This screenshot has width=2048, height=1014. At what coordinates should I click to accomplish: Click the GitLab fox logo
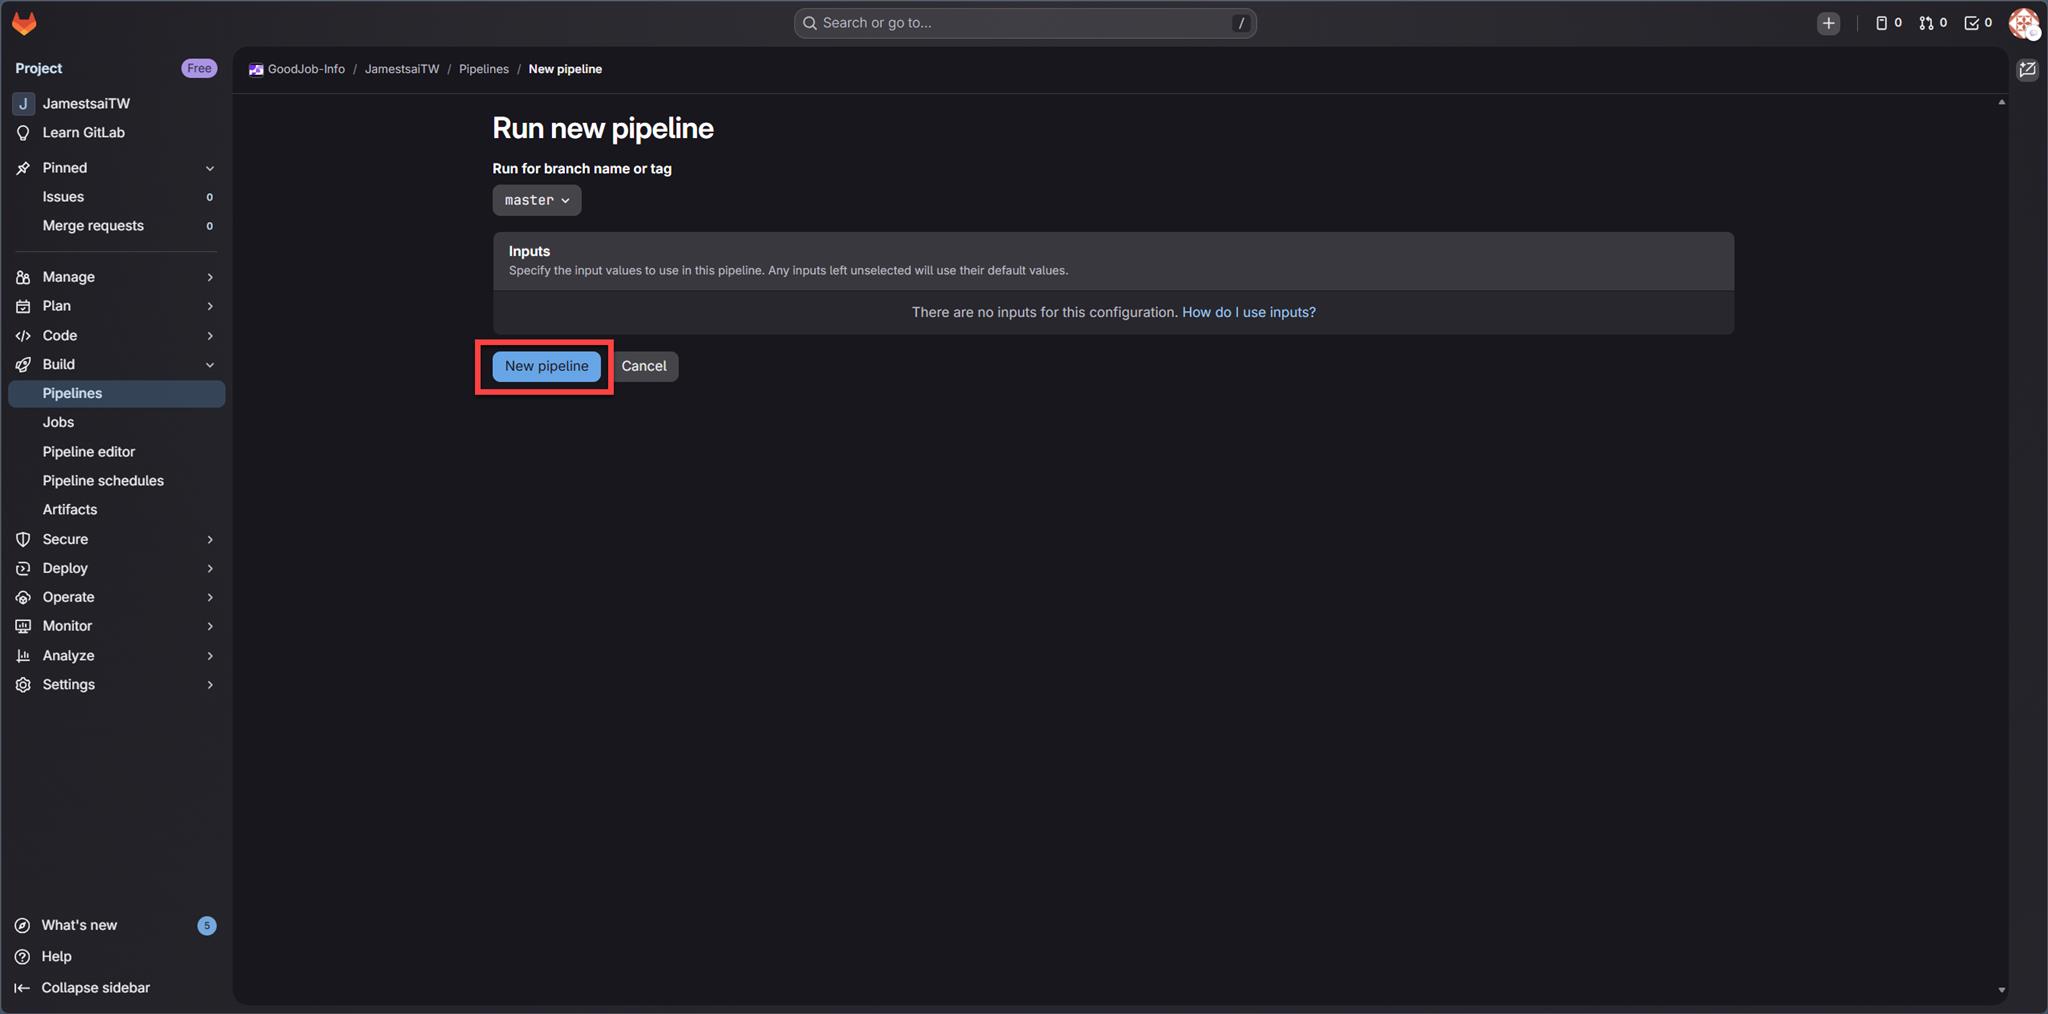click(x=24, y=23)
